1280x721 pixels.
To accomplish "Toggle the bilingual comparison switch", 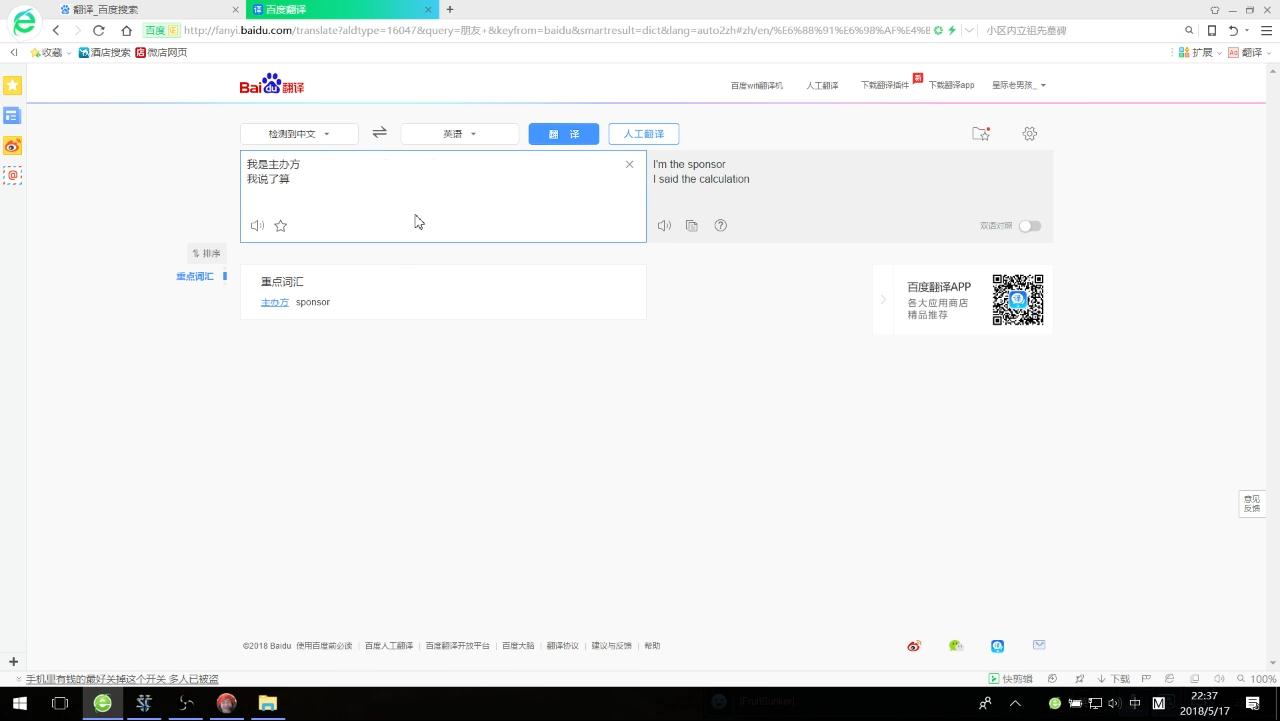I will 1029,226.
